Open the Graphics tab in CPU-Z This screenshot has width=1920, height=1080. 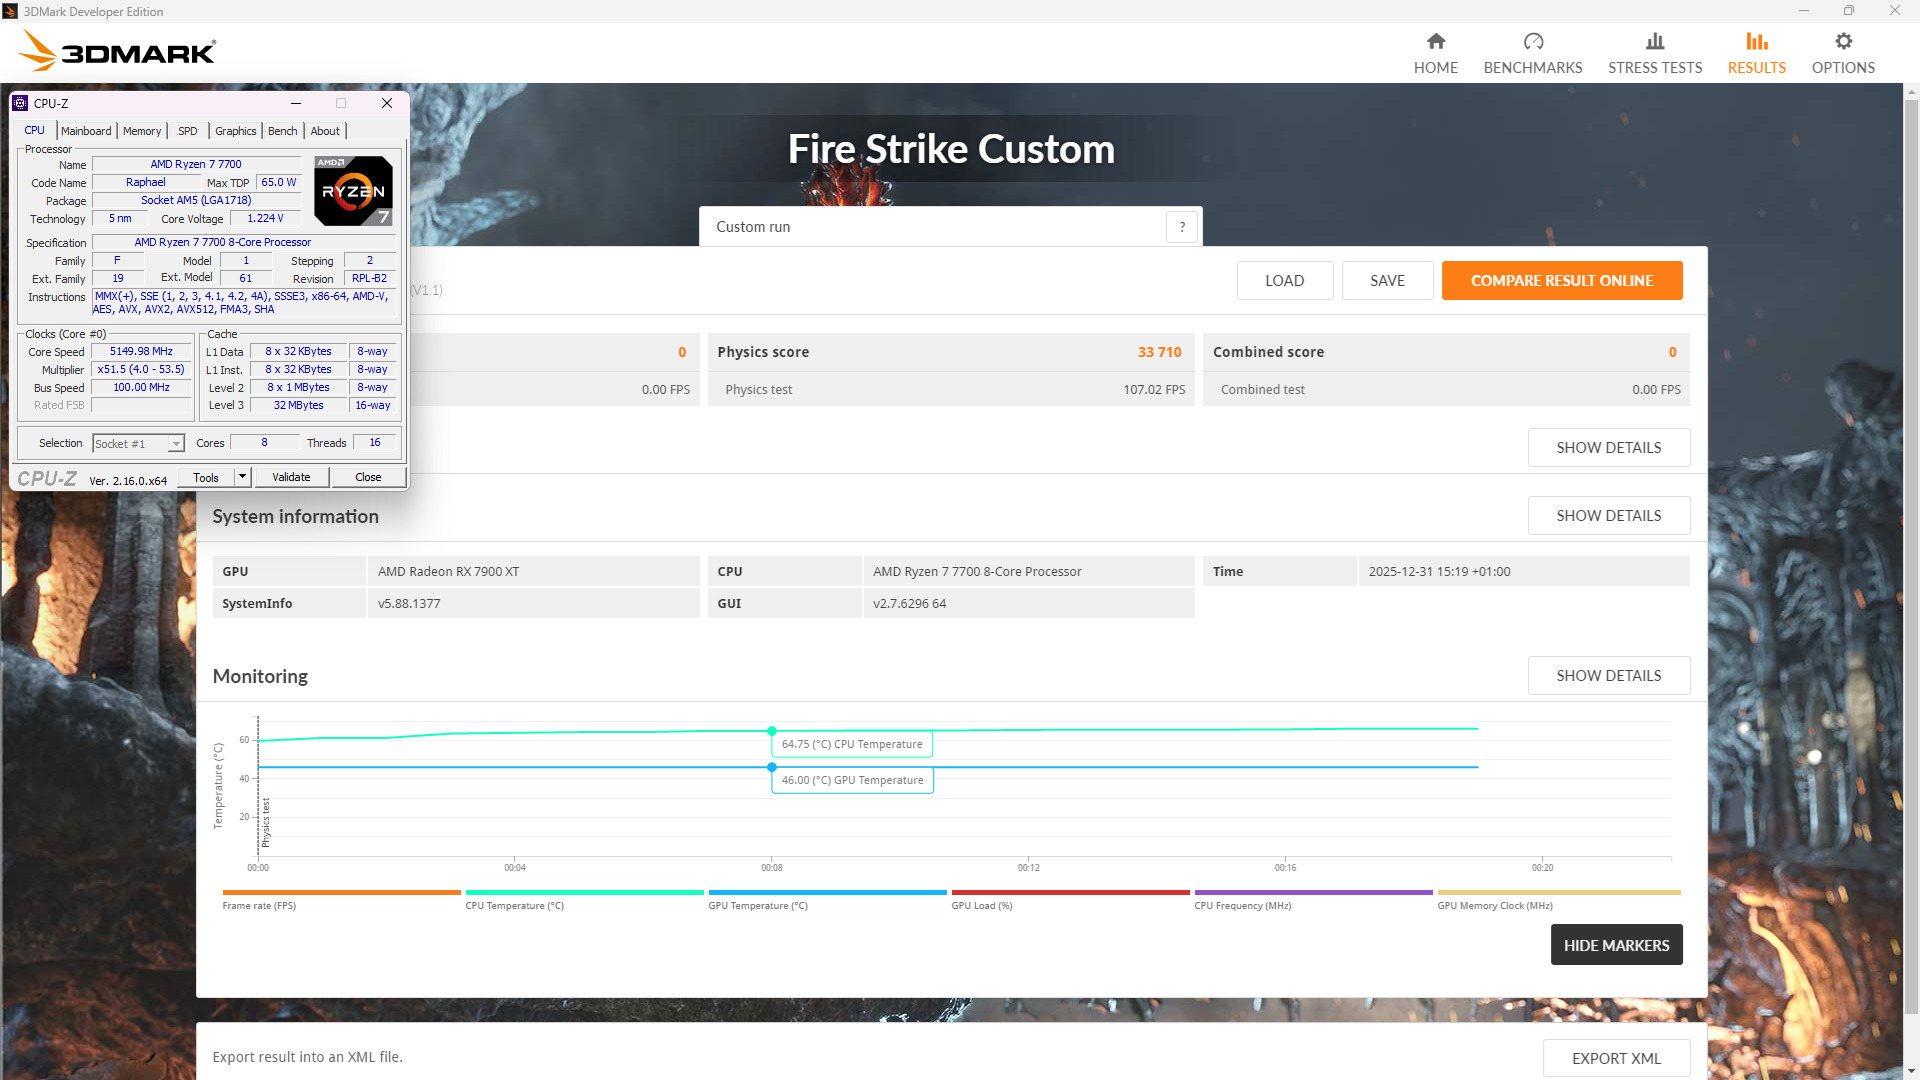[x=235, y=131]
